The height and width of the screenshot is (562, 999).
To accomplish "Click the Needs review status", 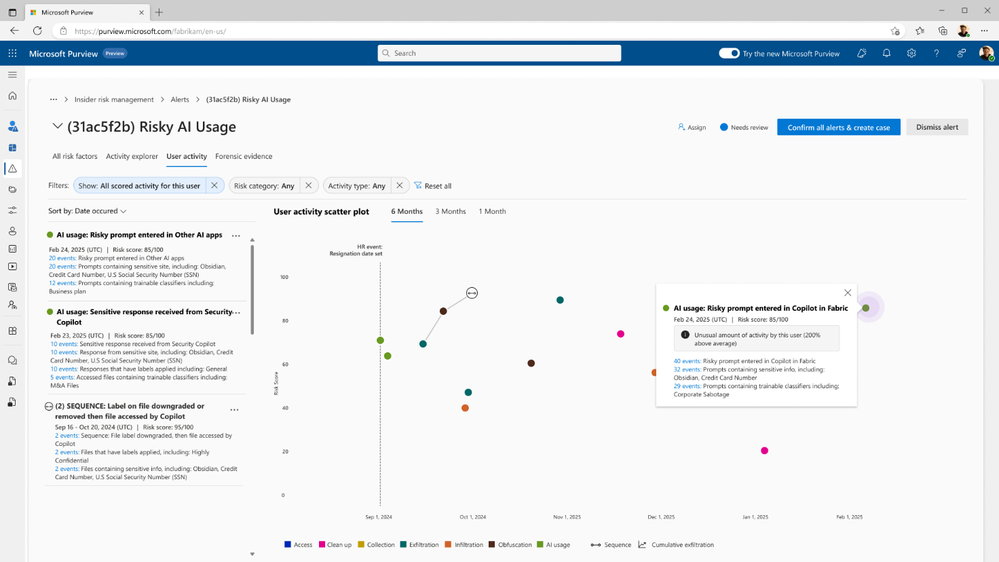I will pyautogui.click(x=744, y=127).
